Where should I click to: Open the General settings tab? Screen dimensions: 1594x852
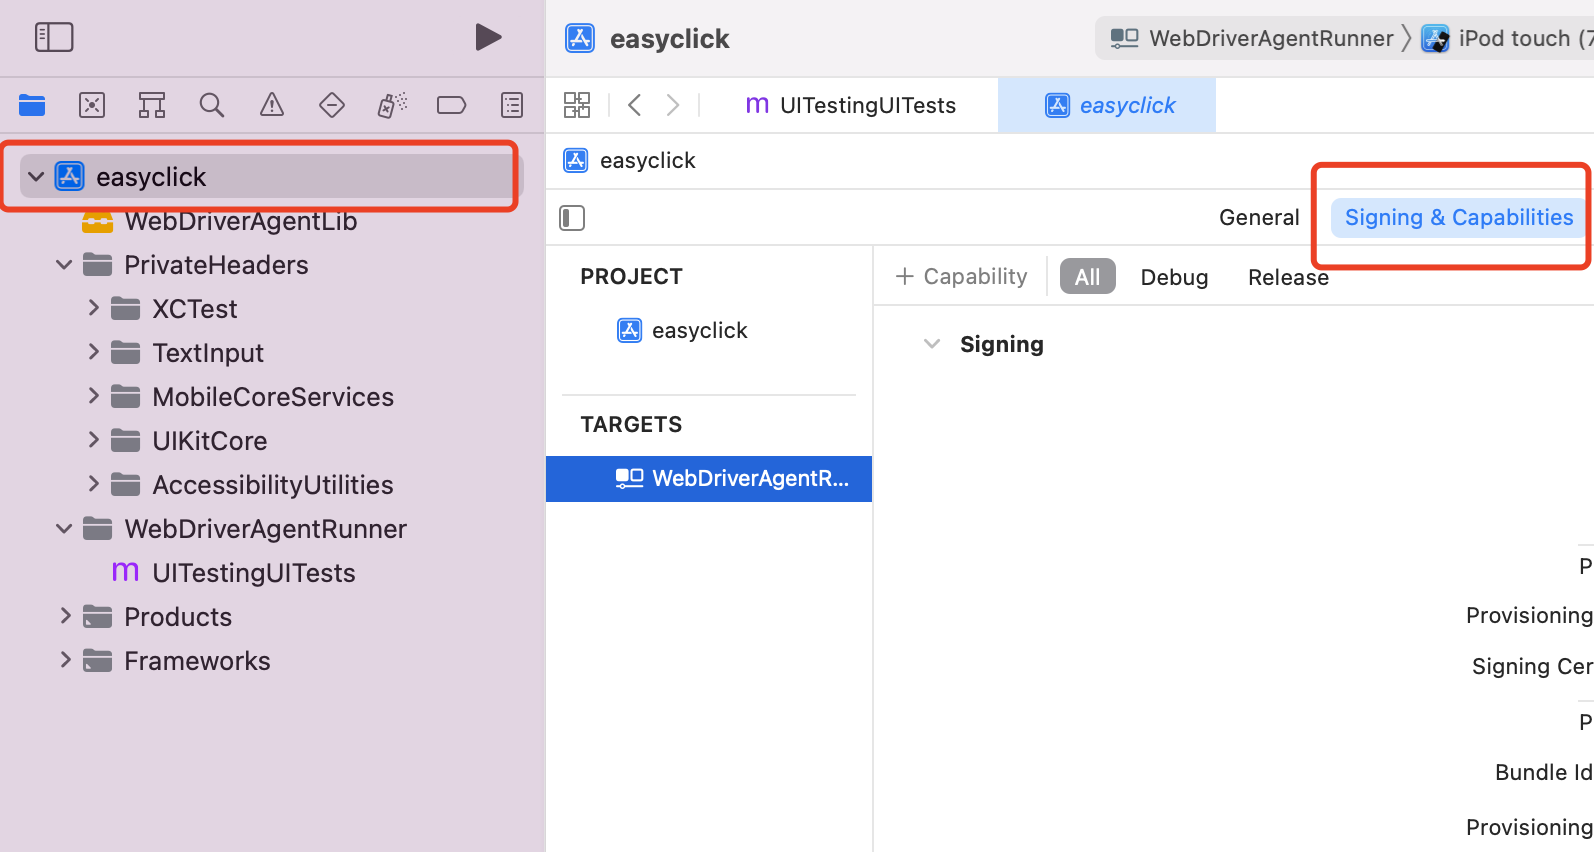pos(1259,218)
